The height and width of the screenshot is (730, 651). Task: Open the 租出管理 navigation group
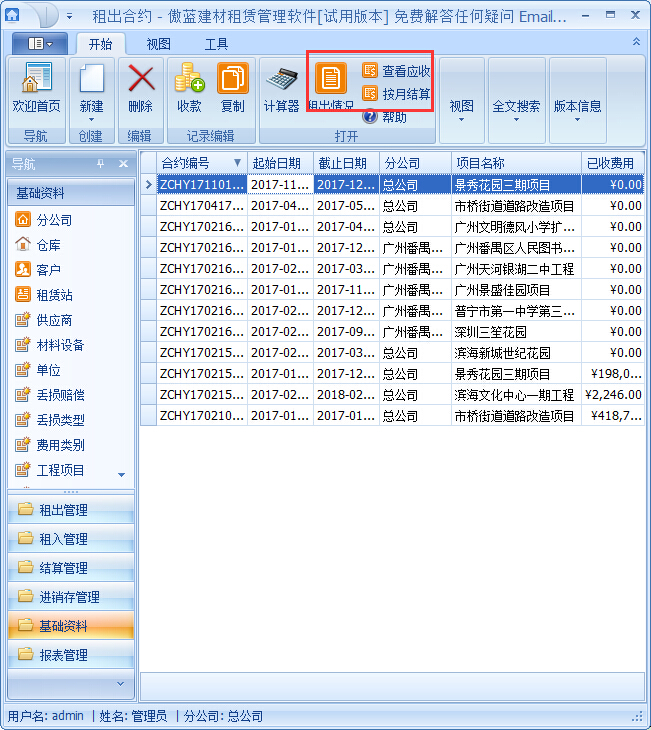click(x=63, y=510)
